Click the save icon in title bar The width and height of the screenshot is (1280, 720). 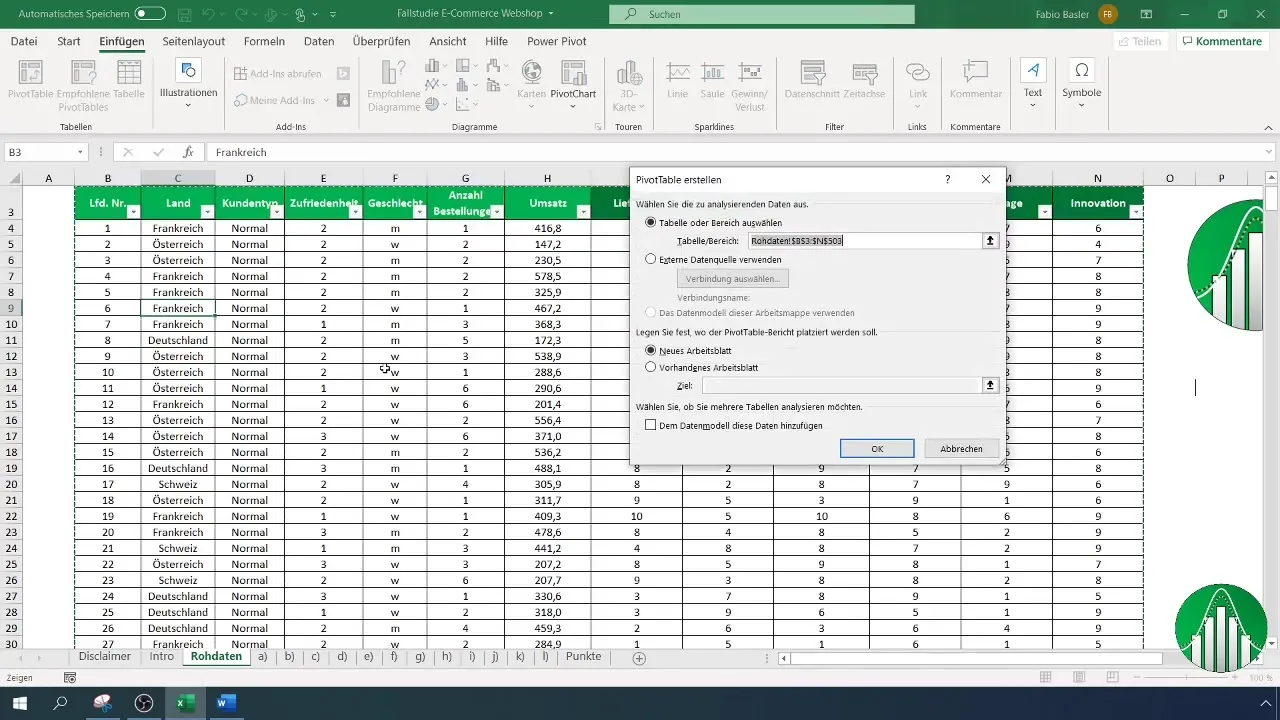186,14
